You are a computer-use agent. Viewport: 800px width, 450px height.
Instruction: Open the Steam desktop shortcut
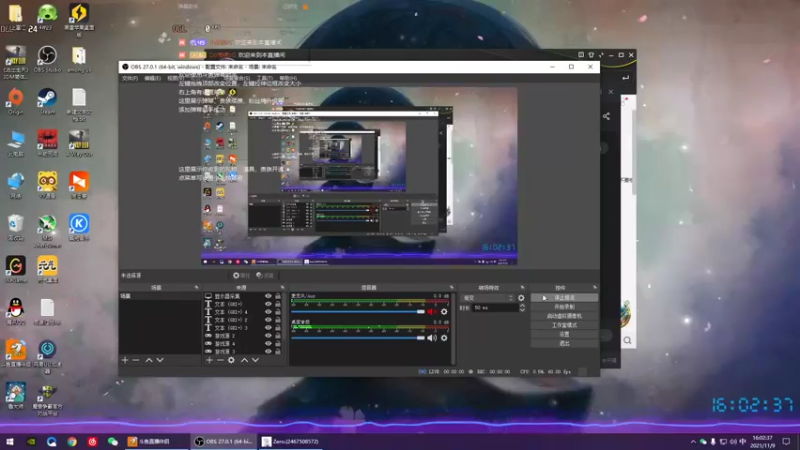pos(47,101)
